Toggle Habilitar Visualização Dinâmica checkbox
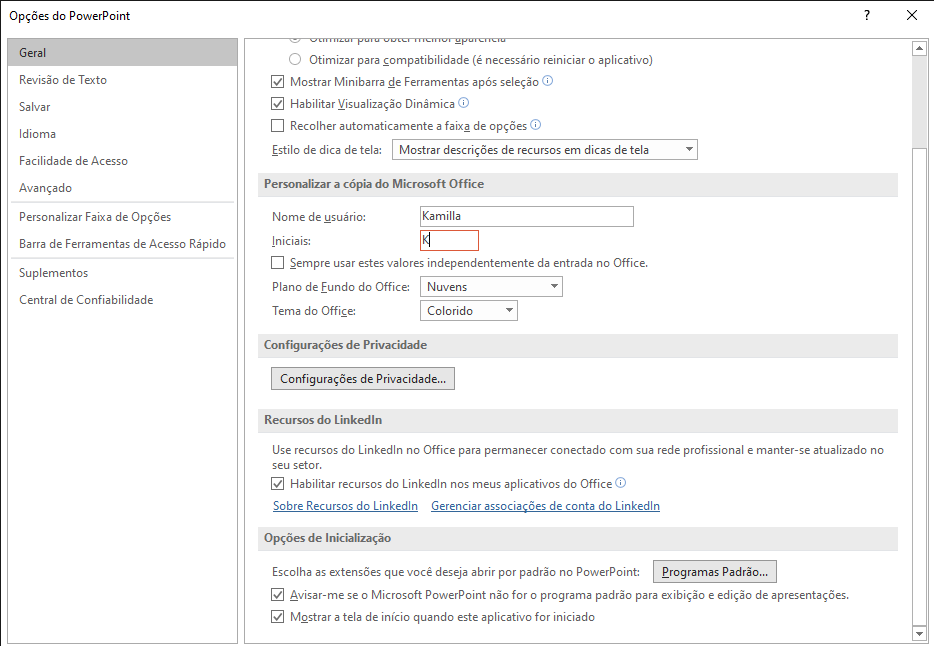This screenshot has height=646, width=934. coord(278,104)
